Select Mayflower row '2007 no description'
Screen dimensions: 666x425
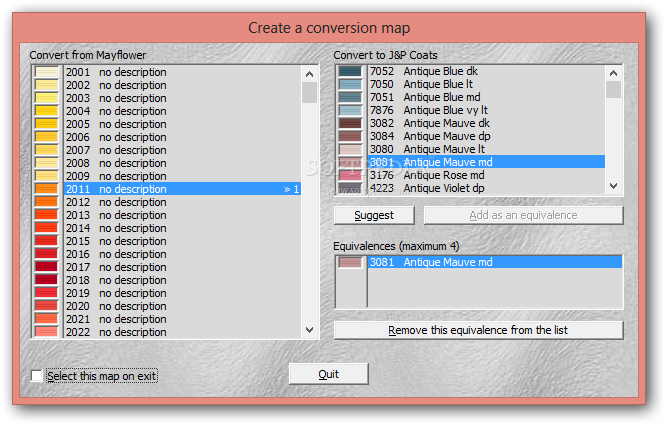coord(183,150)
